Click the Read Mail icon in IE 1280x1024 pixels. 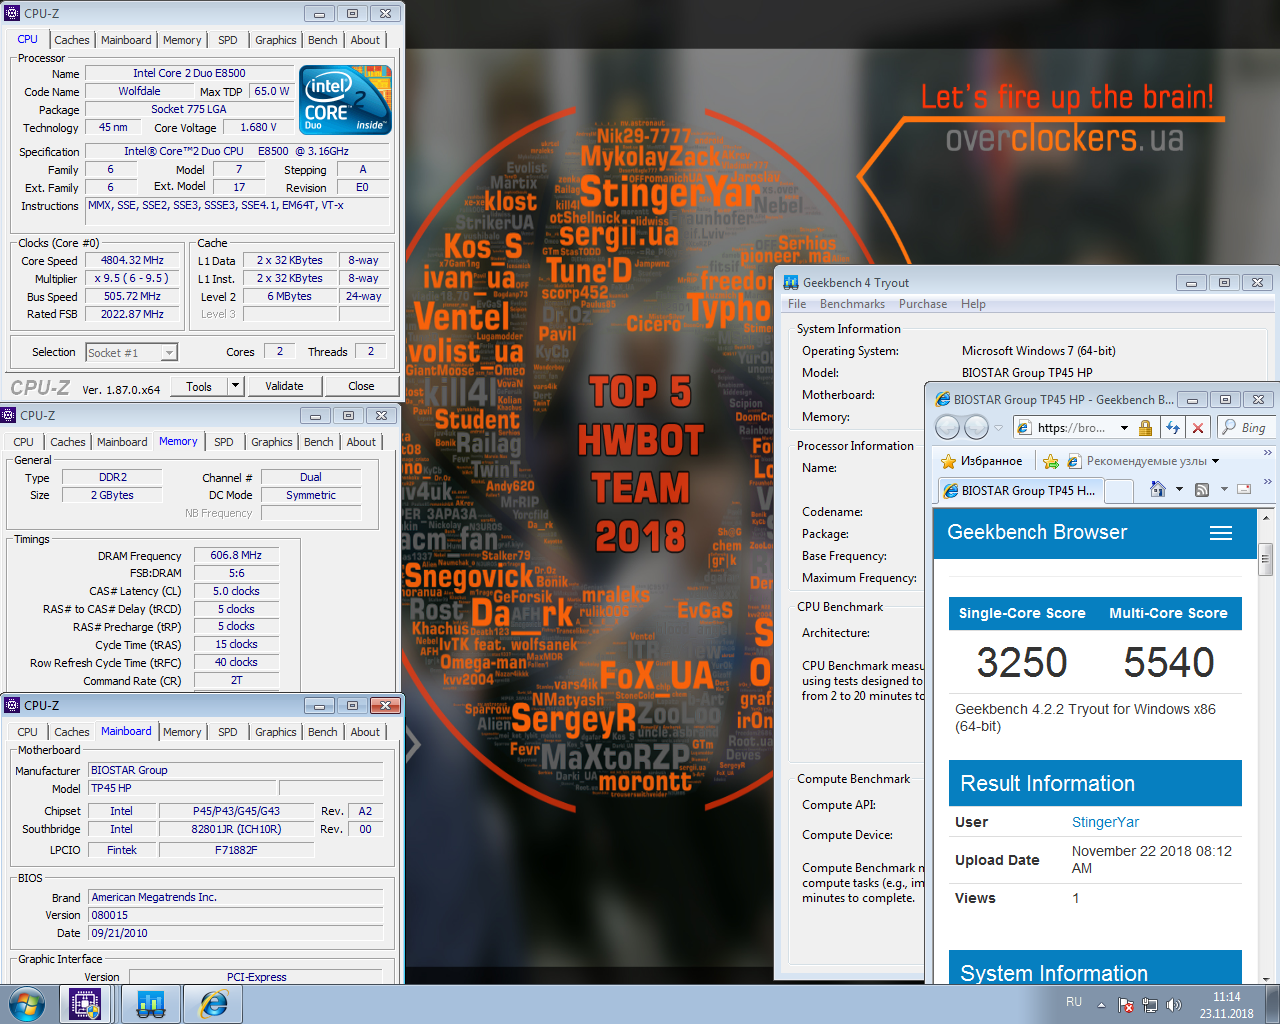pyautogui.click(x=1244, y=489)
